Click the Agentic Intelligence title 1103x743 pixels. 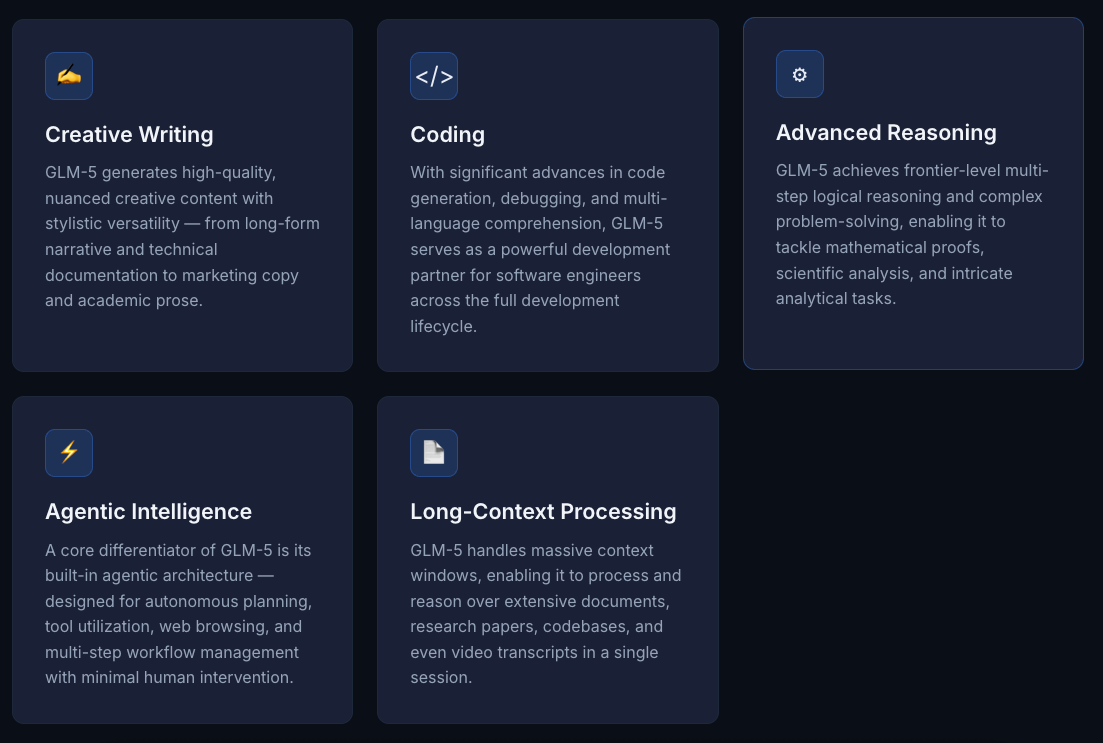pyautogui.click(x=148, y=512)
